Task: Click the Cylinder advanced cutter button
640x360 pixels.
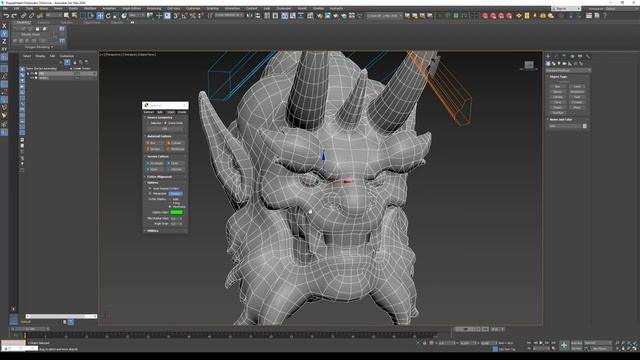Action: [x=175, y=143]
